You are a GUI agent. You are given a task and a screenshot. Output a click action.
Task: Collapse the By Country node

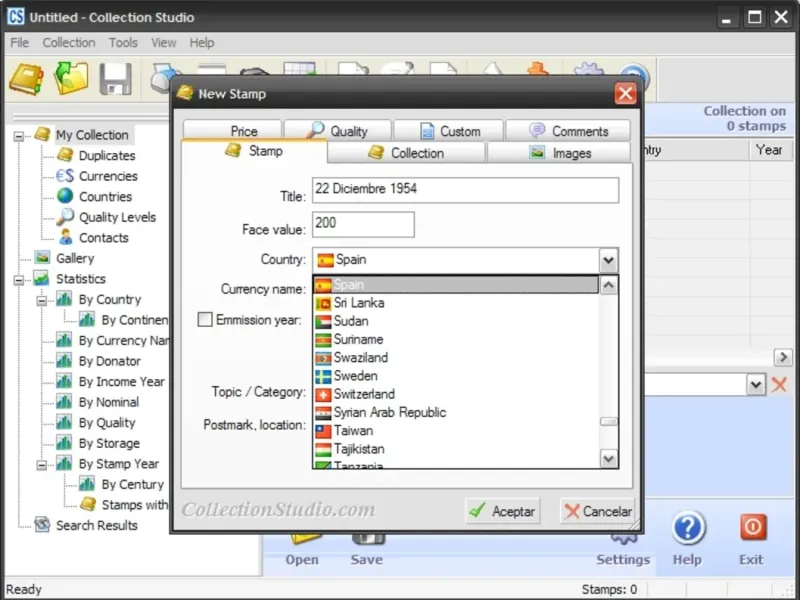(x=42, y=301)
